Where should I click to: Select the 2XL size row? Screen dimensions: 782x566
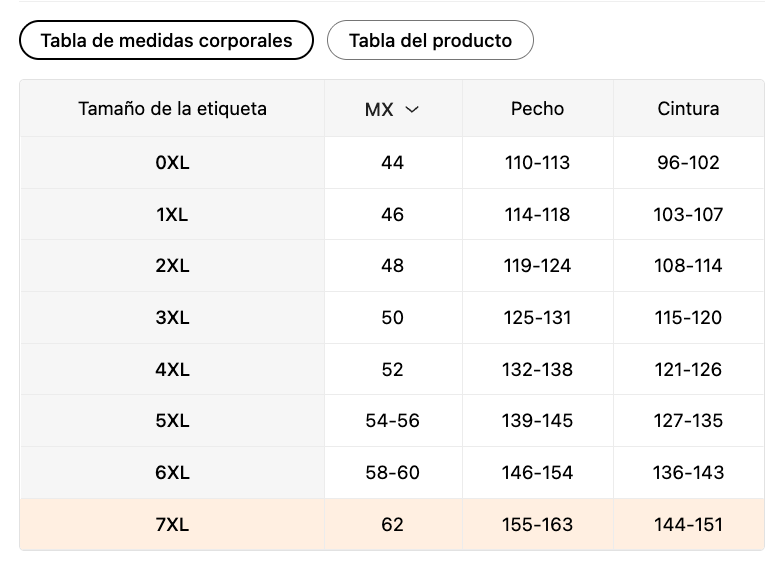click(392, 266)
